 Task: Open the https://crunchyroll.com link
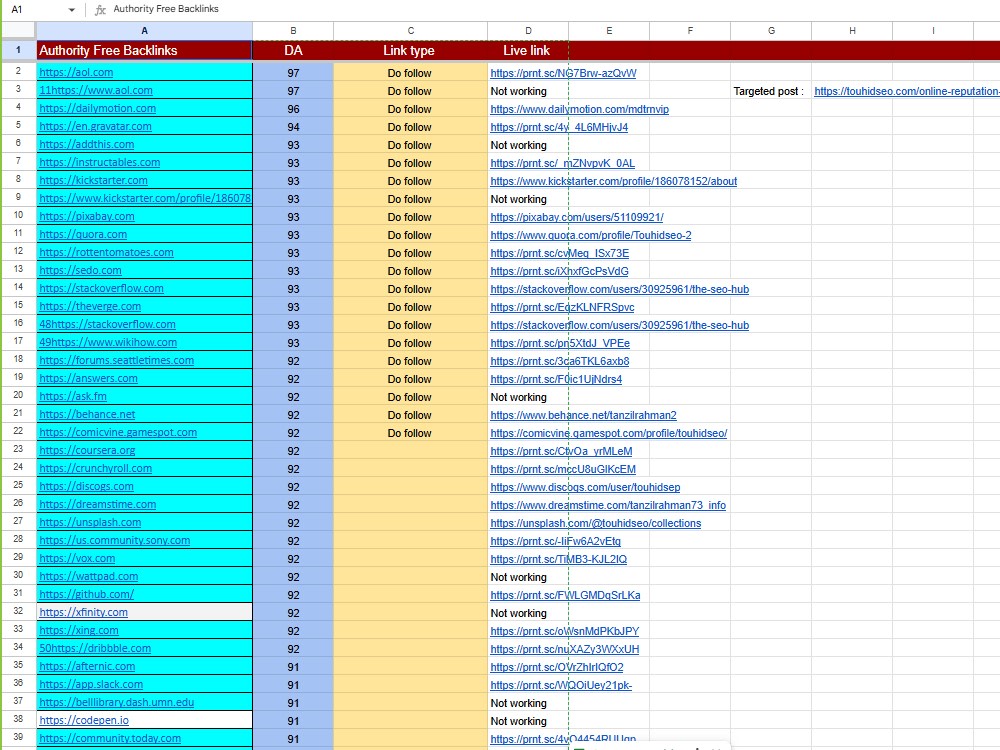click(96, 467)
